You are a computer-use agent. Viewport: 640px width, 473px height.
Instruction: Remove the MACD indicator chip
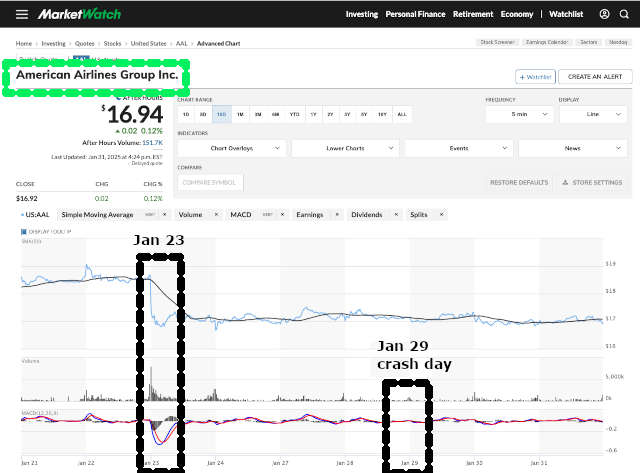(282, 214)
